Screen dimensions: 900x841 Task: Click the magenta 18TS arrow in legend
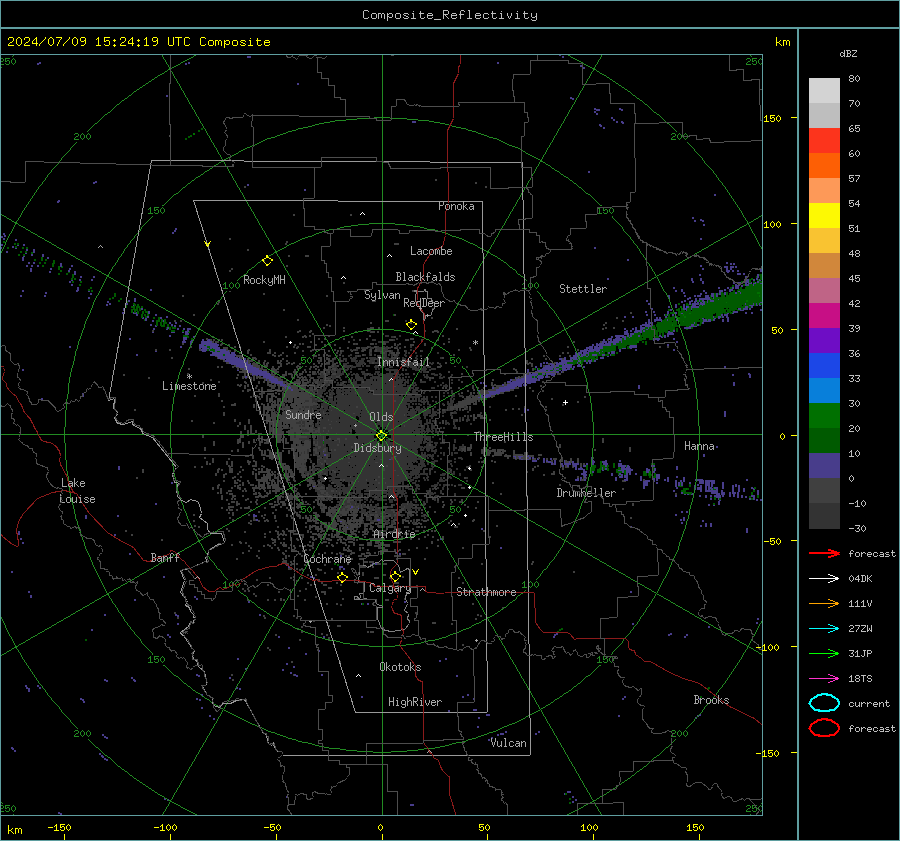pos(824,679)
